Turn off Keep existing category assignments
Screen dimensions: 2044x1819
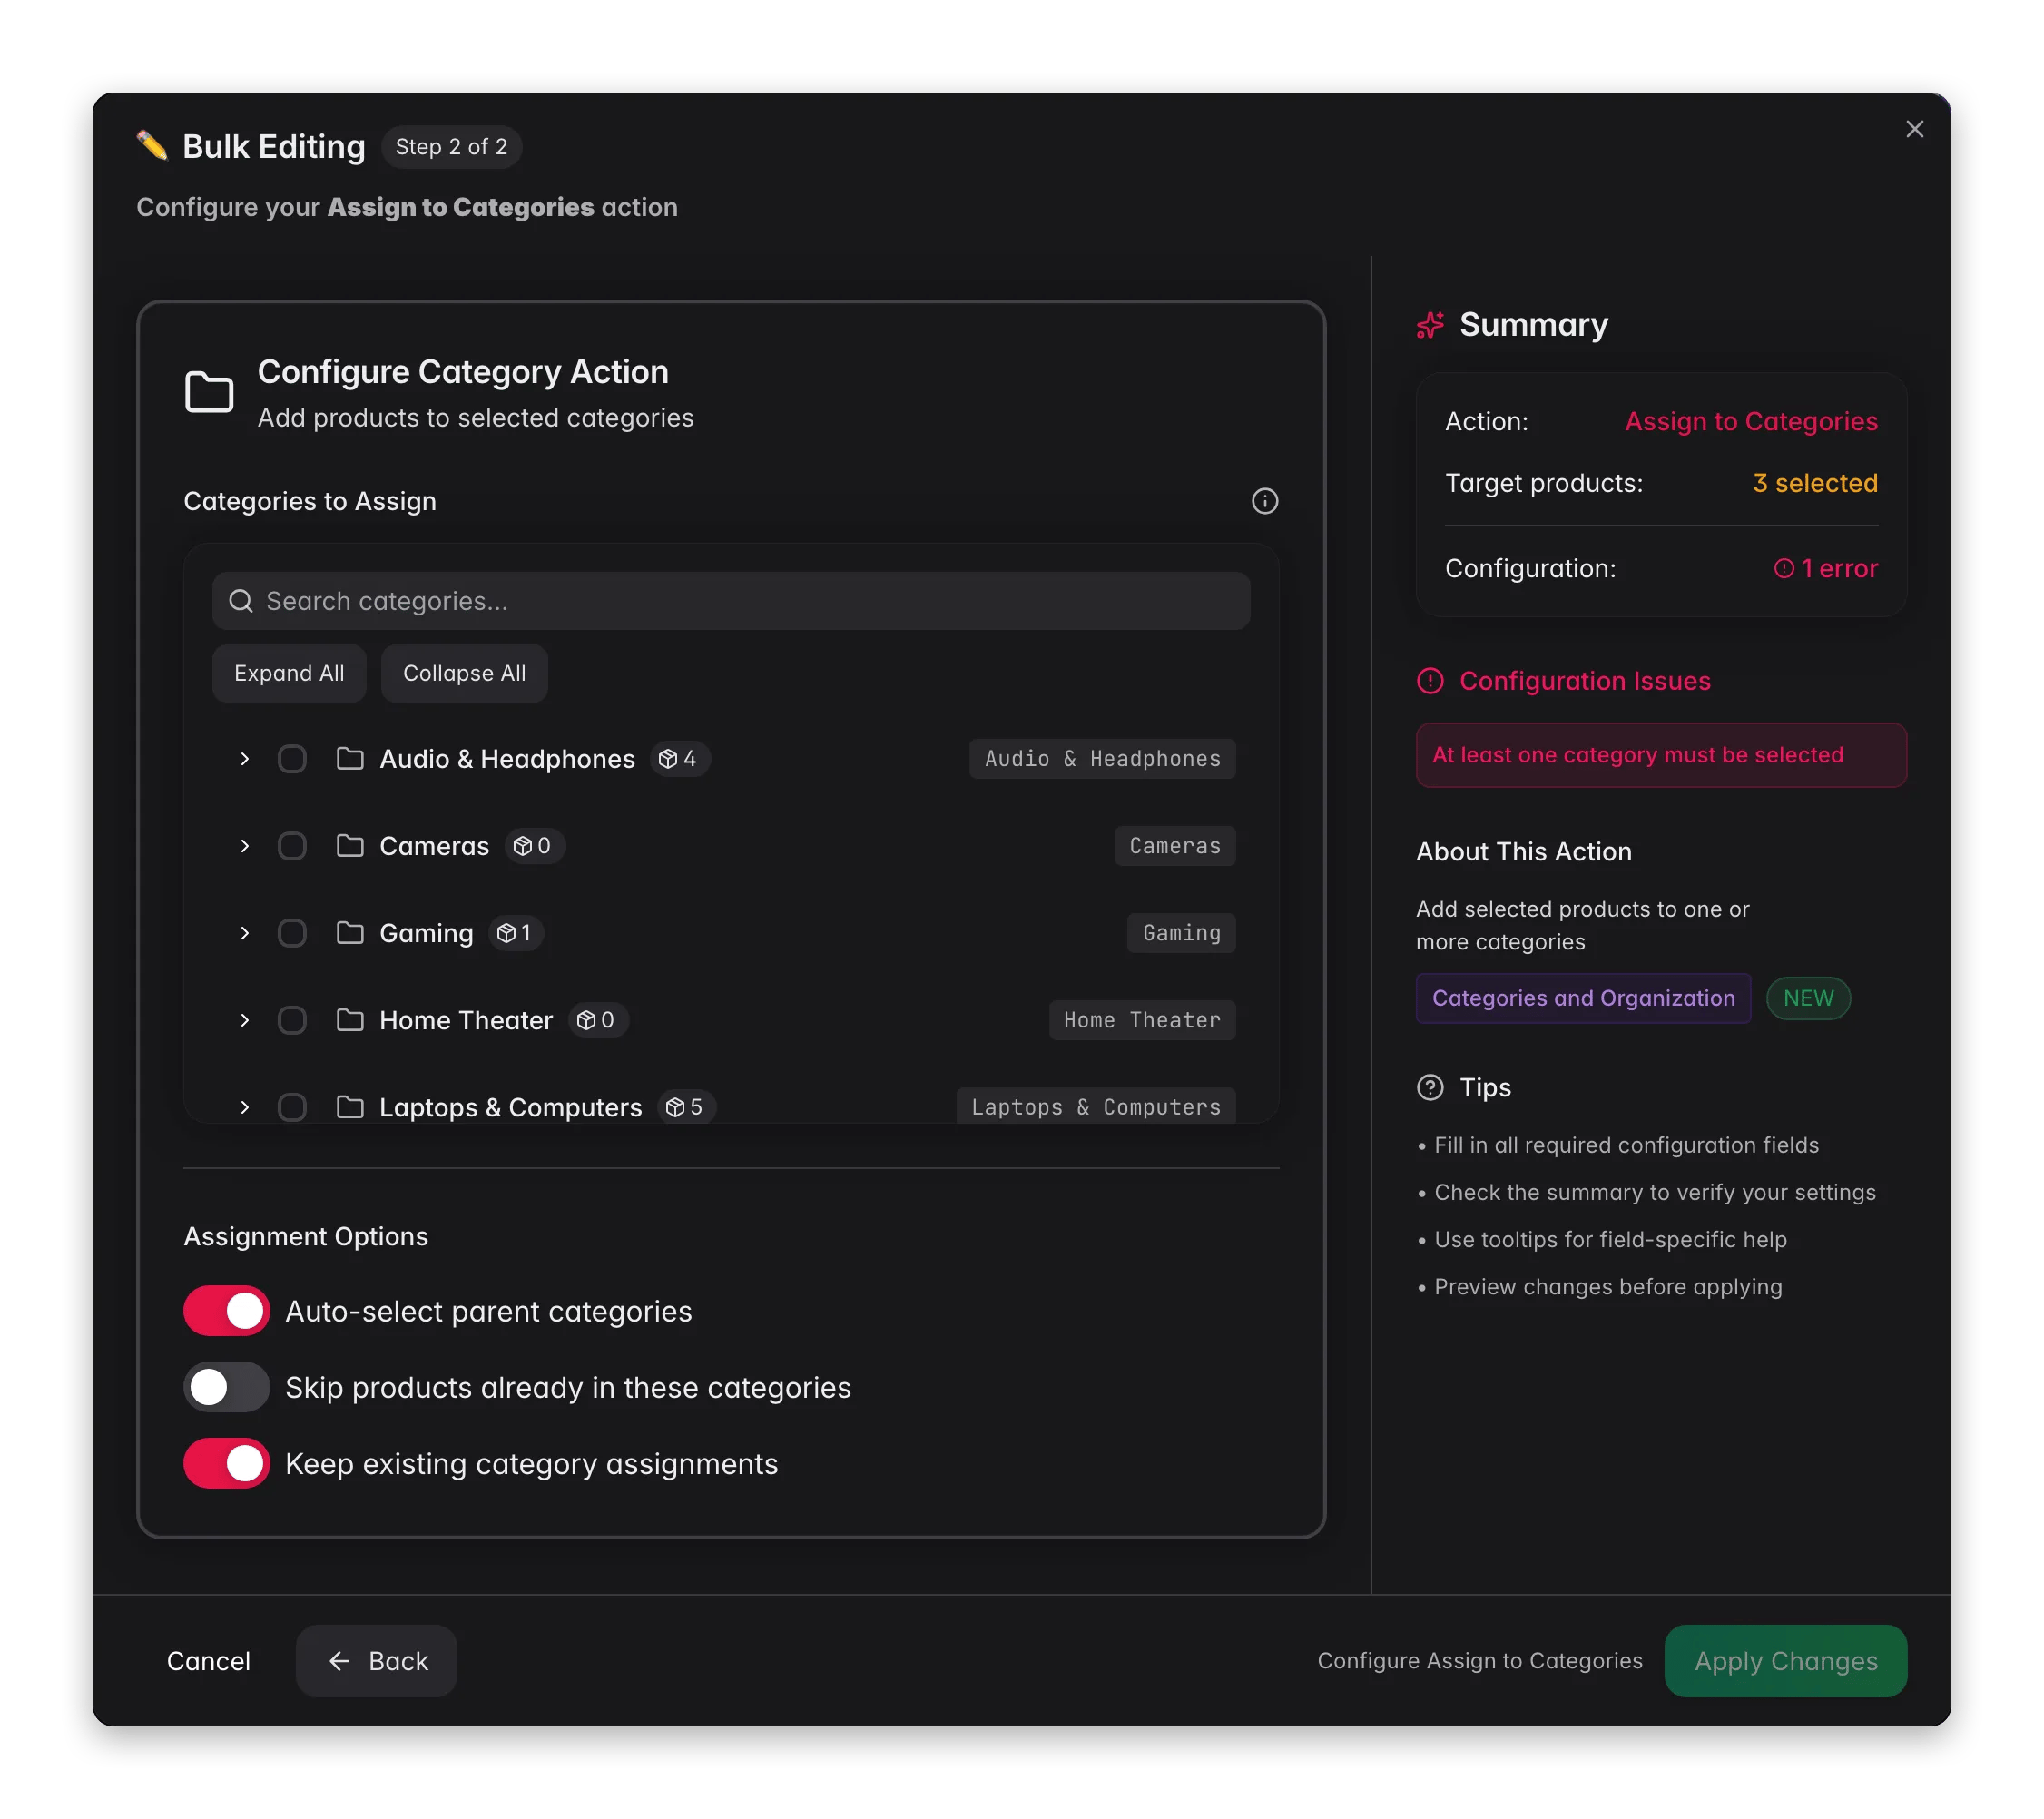pos(227,1462)
